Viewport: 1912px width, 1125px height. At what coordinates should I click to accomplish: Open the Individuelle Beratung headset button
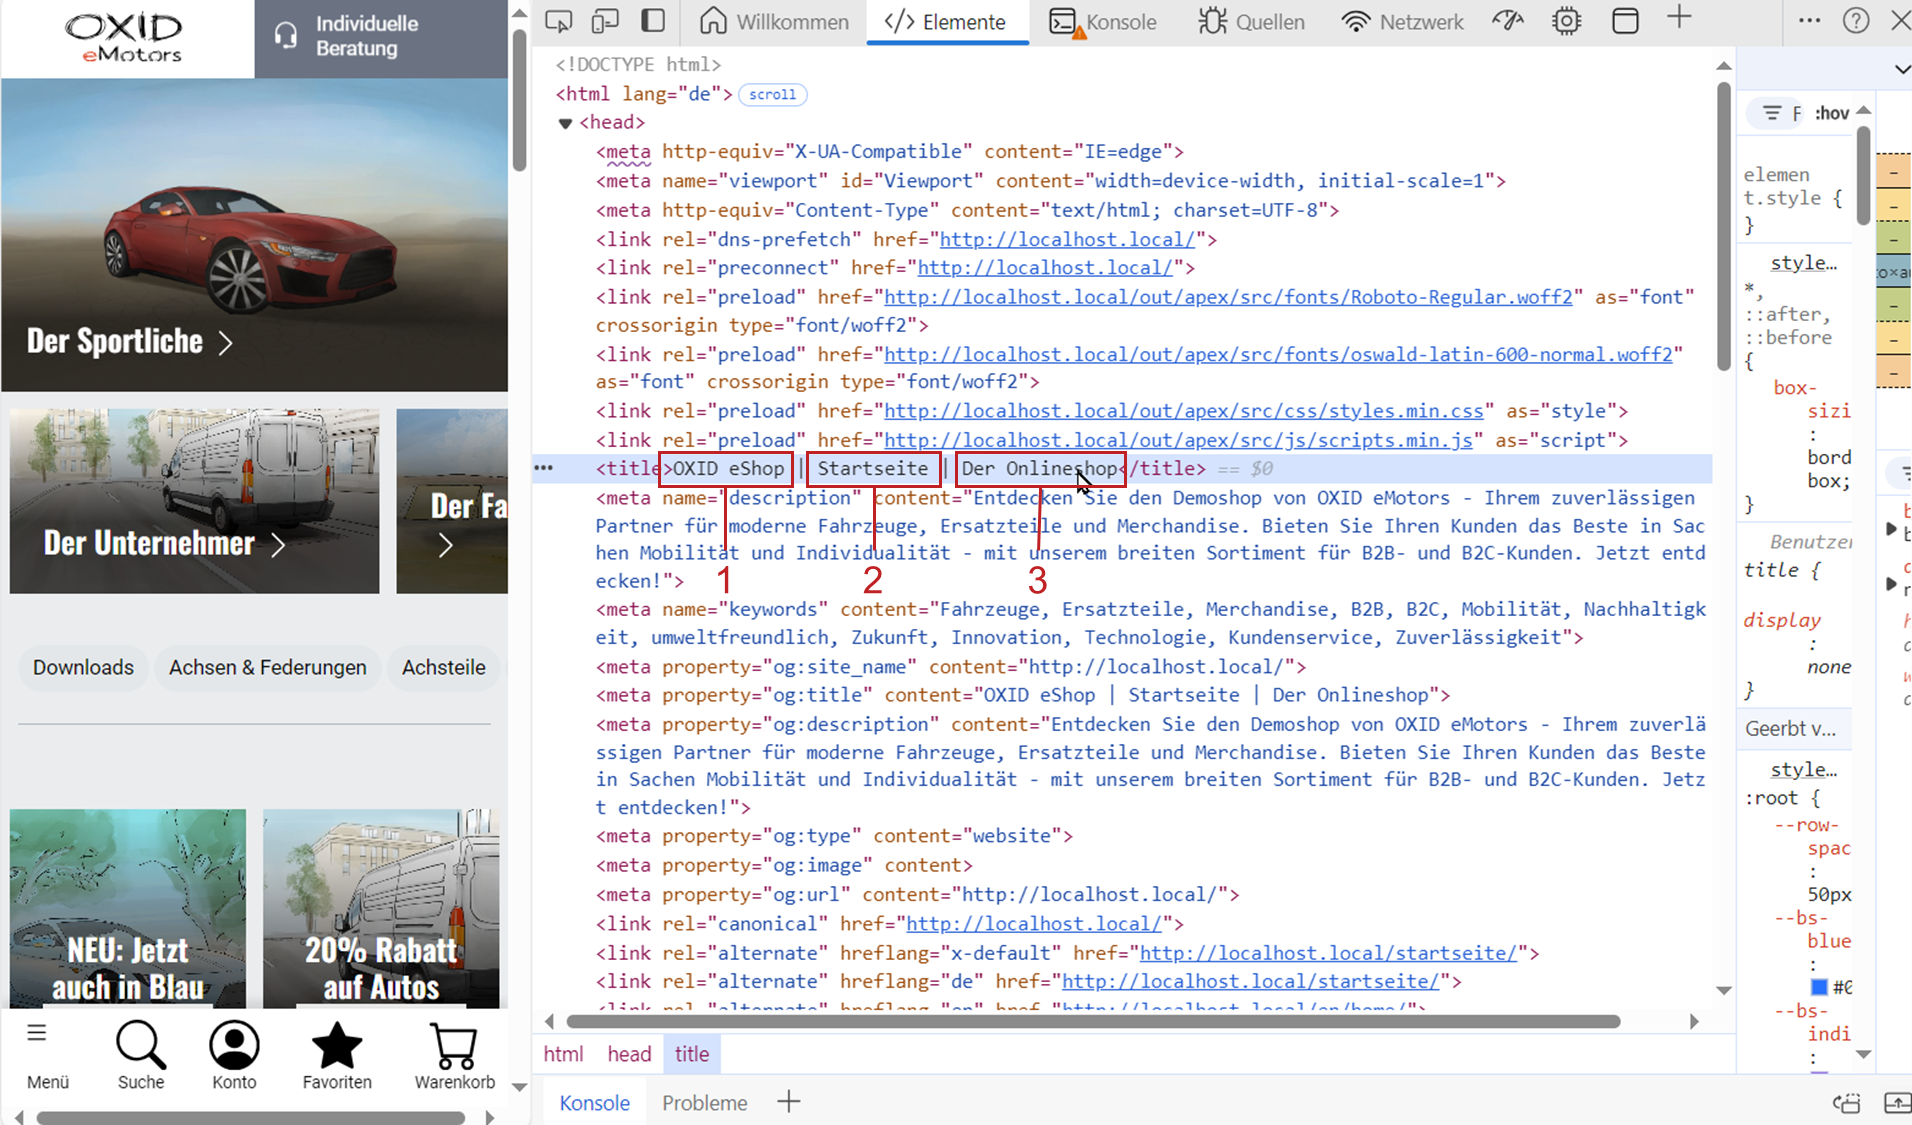pos(381,37)
